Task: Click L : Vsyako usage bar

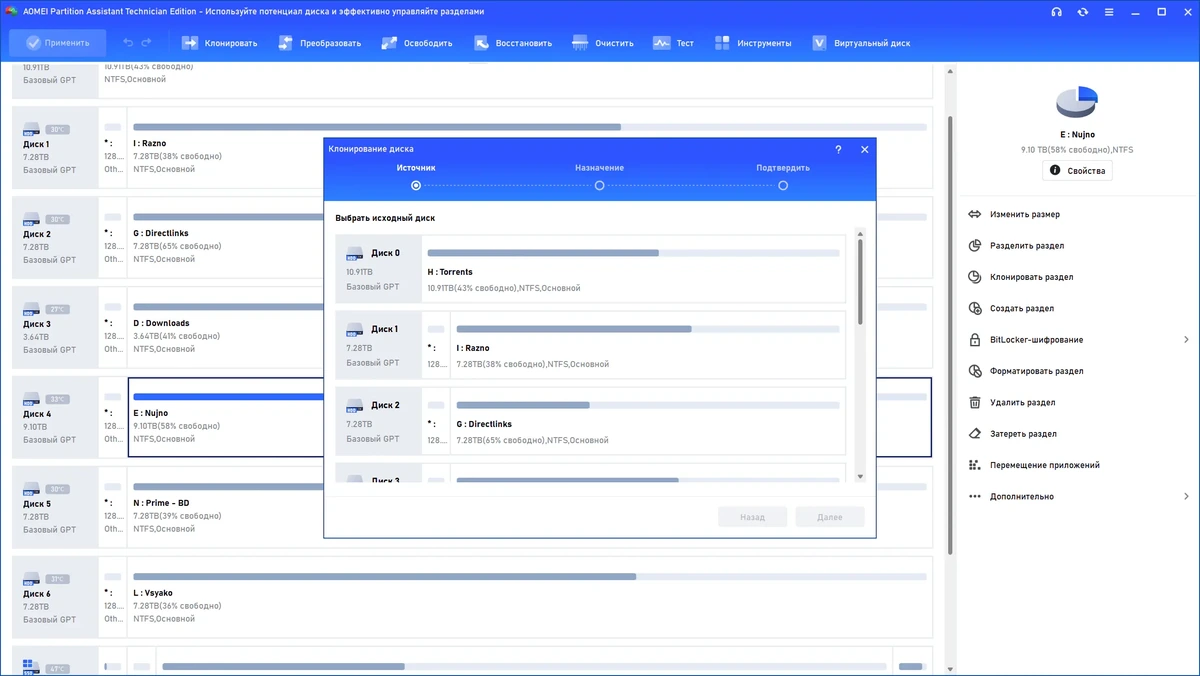Action: [530, 577]
